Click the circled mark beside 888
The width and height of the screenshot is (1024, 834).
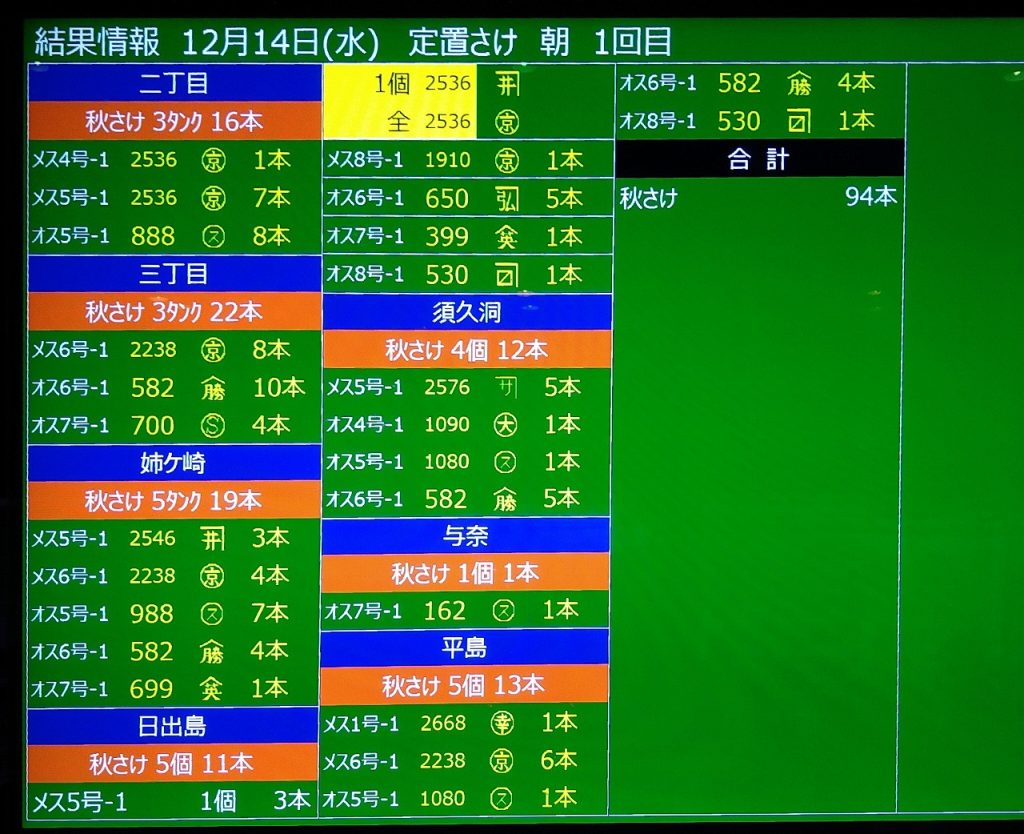coord(212,236)
